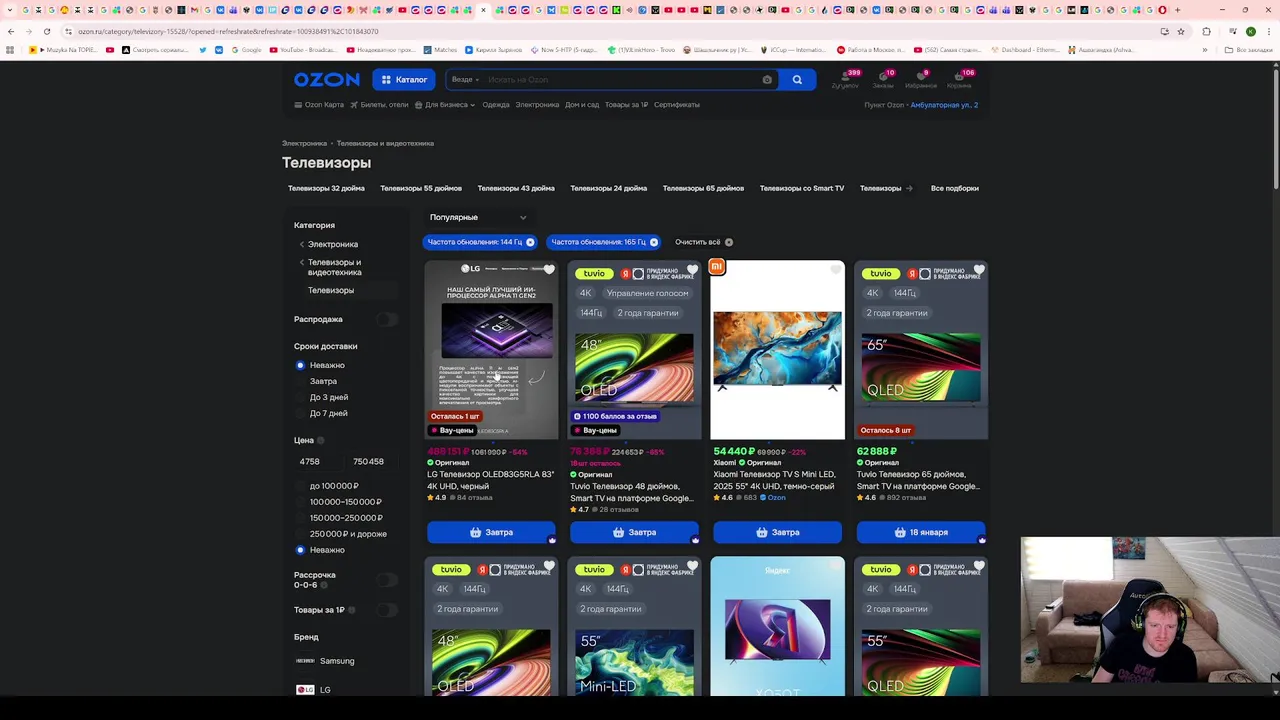Toggle the Рассрочка 0-0-6 switch
The height and width of the screenshot is (720, 1280).
387,580
